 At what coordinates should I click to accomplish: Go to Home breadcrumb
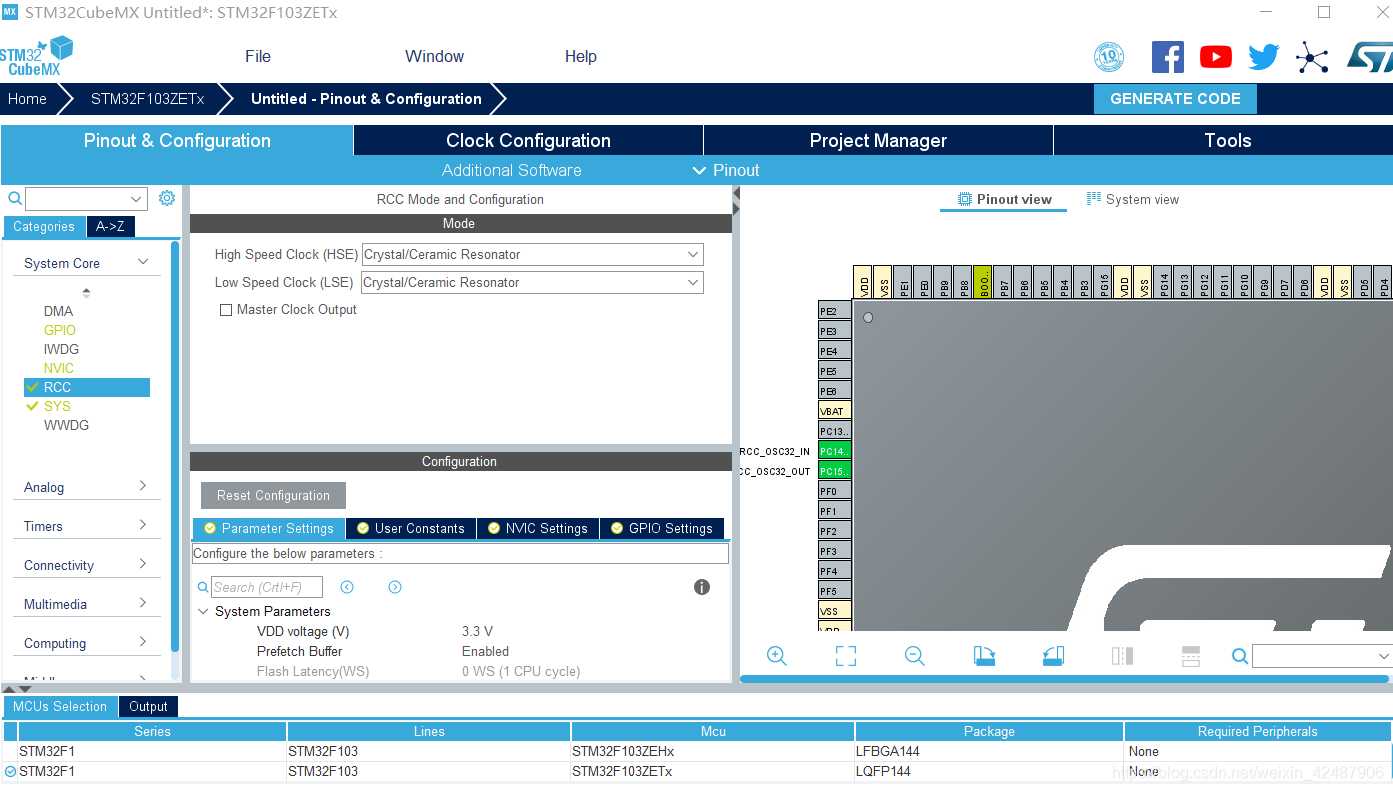coord(27,99)
